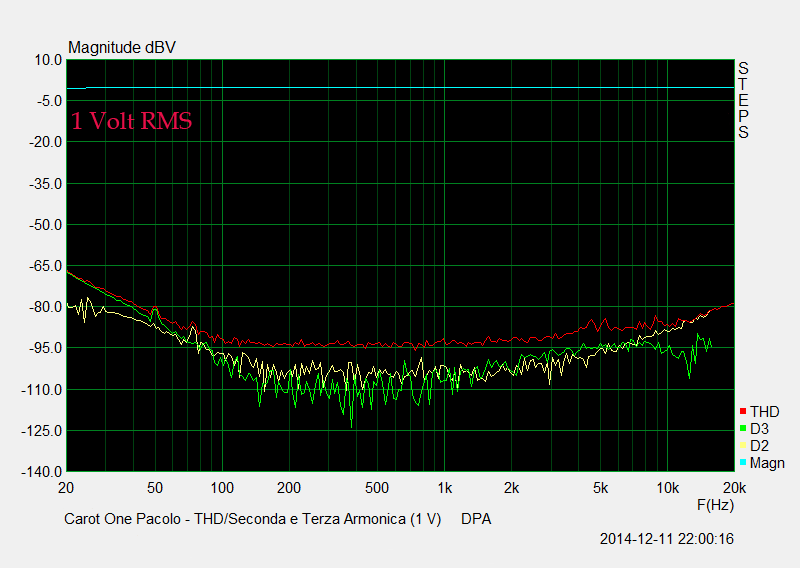Click the 1k tick on the frequency axis

click(x=445, y=488)
